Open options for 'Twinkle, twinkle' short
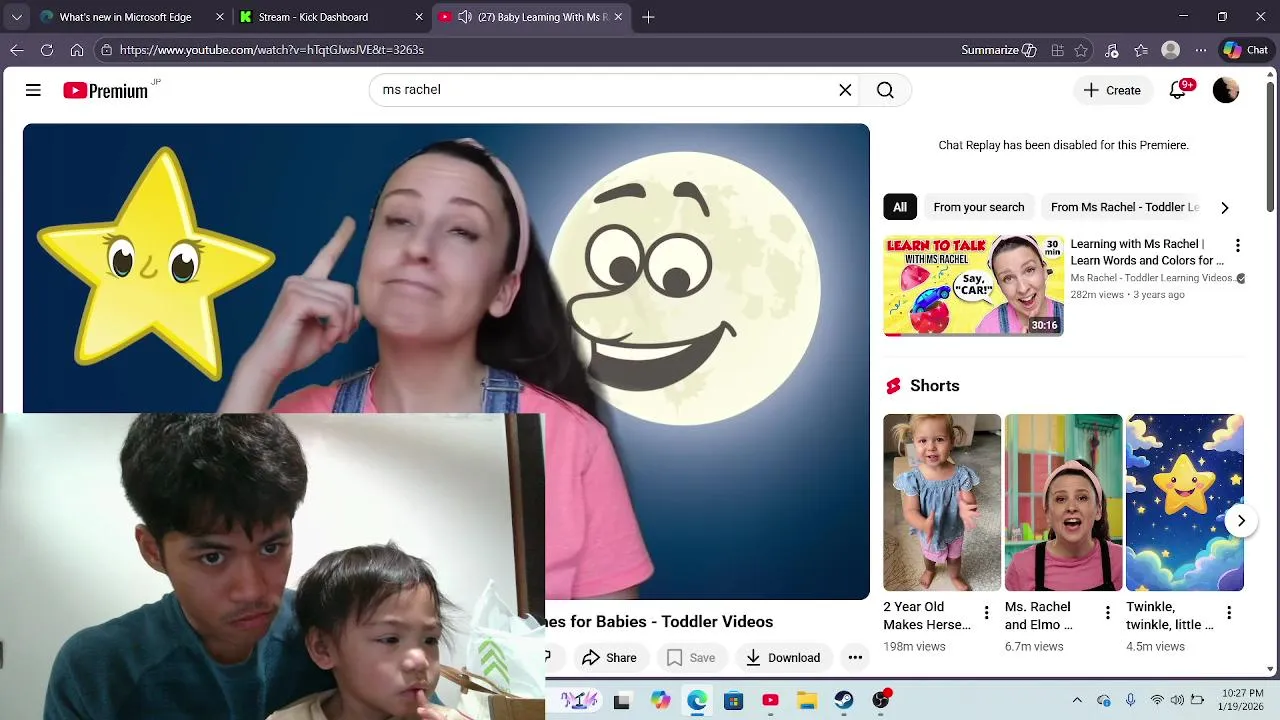 pos(1229,613)
